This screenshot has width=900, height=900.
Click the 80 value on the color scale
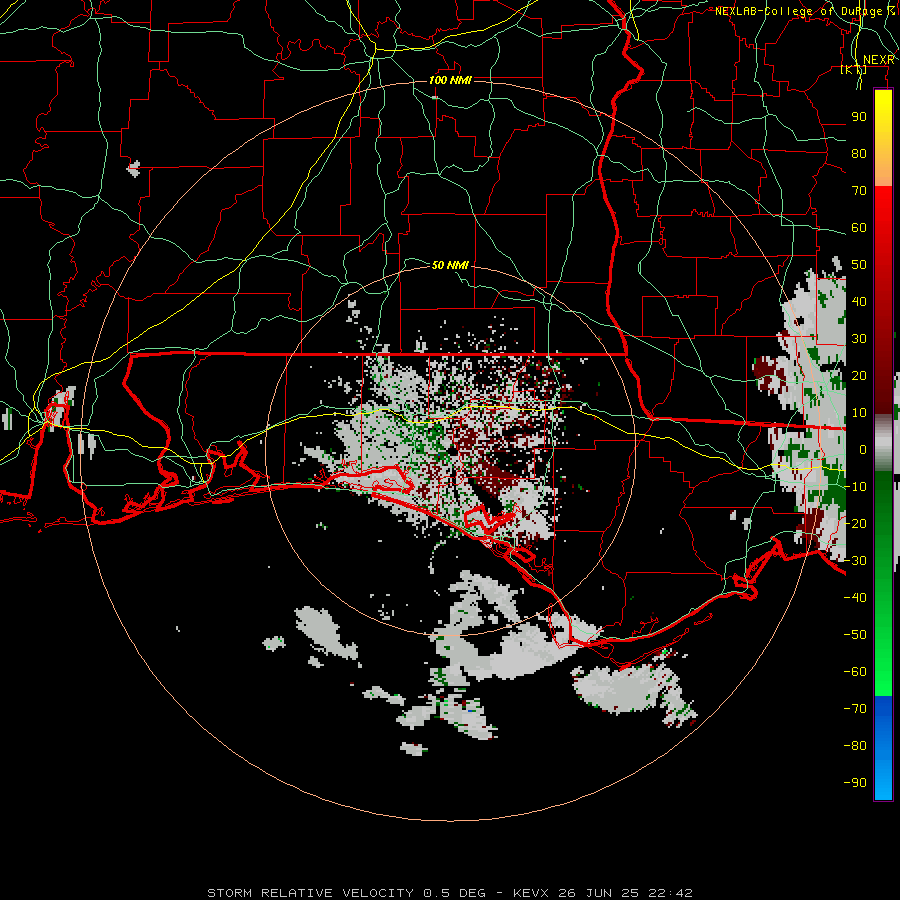click(859, 153)
